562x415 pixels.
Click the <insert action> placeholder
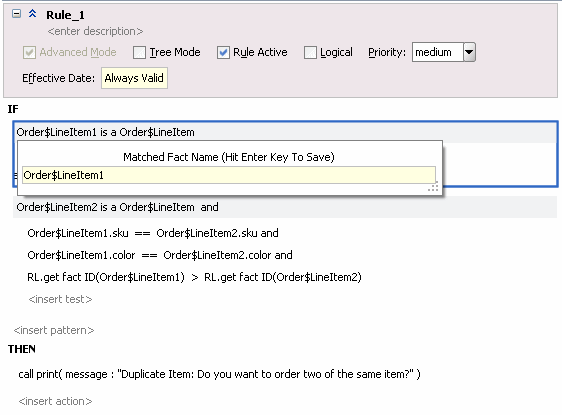point(55,401)
